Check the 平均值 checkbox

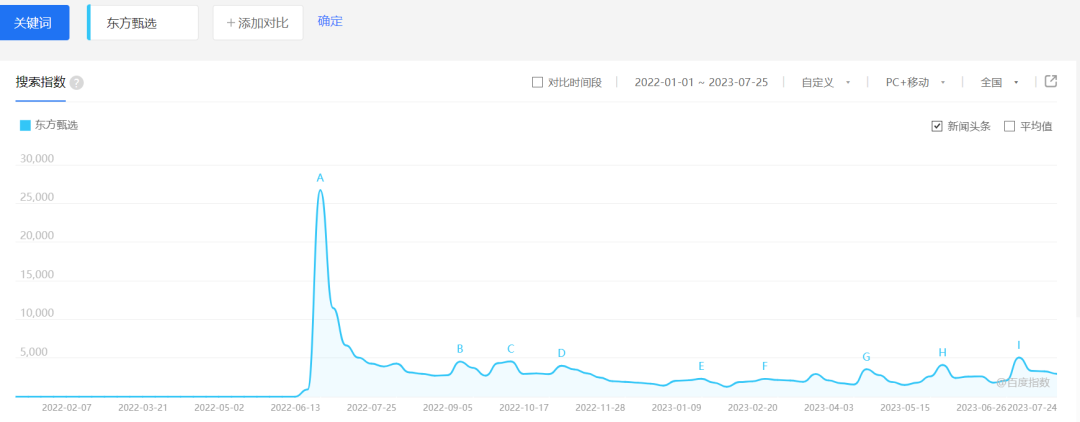coord(1009,126)
